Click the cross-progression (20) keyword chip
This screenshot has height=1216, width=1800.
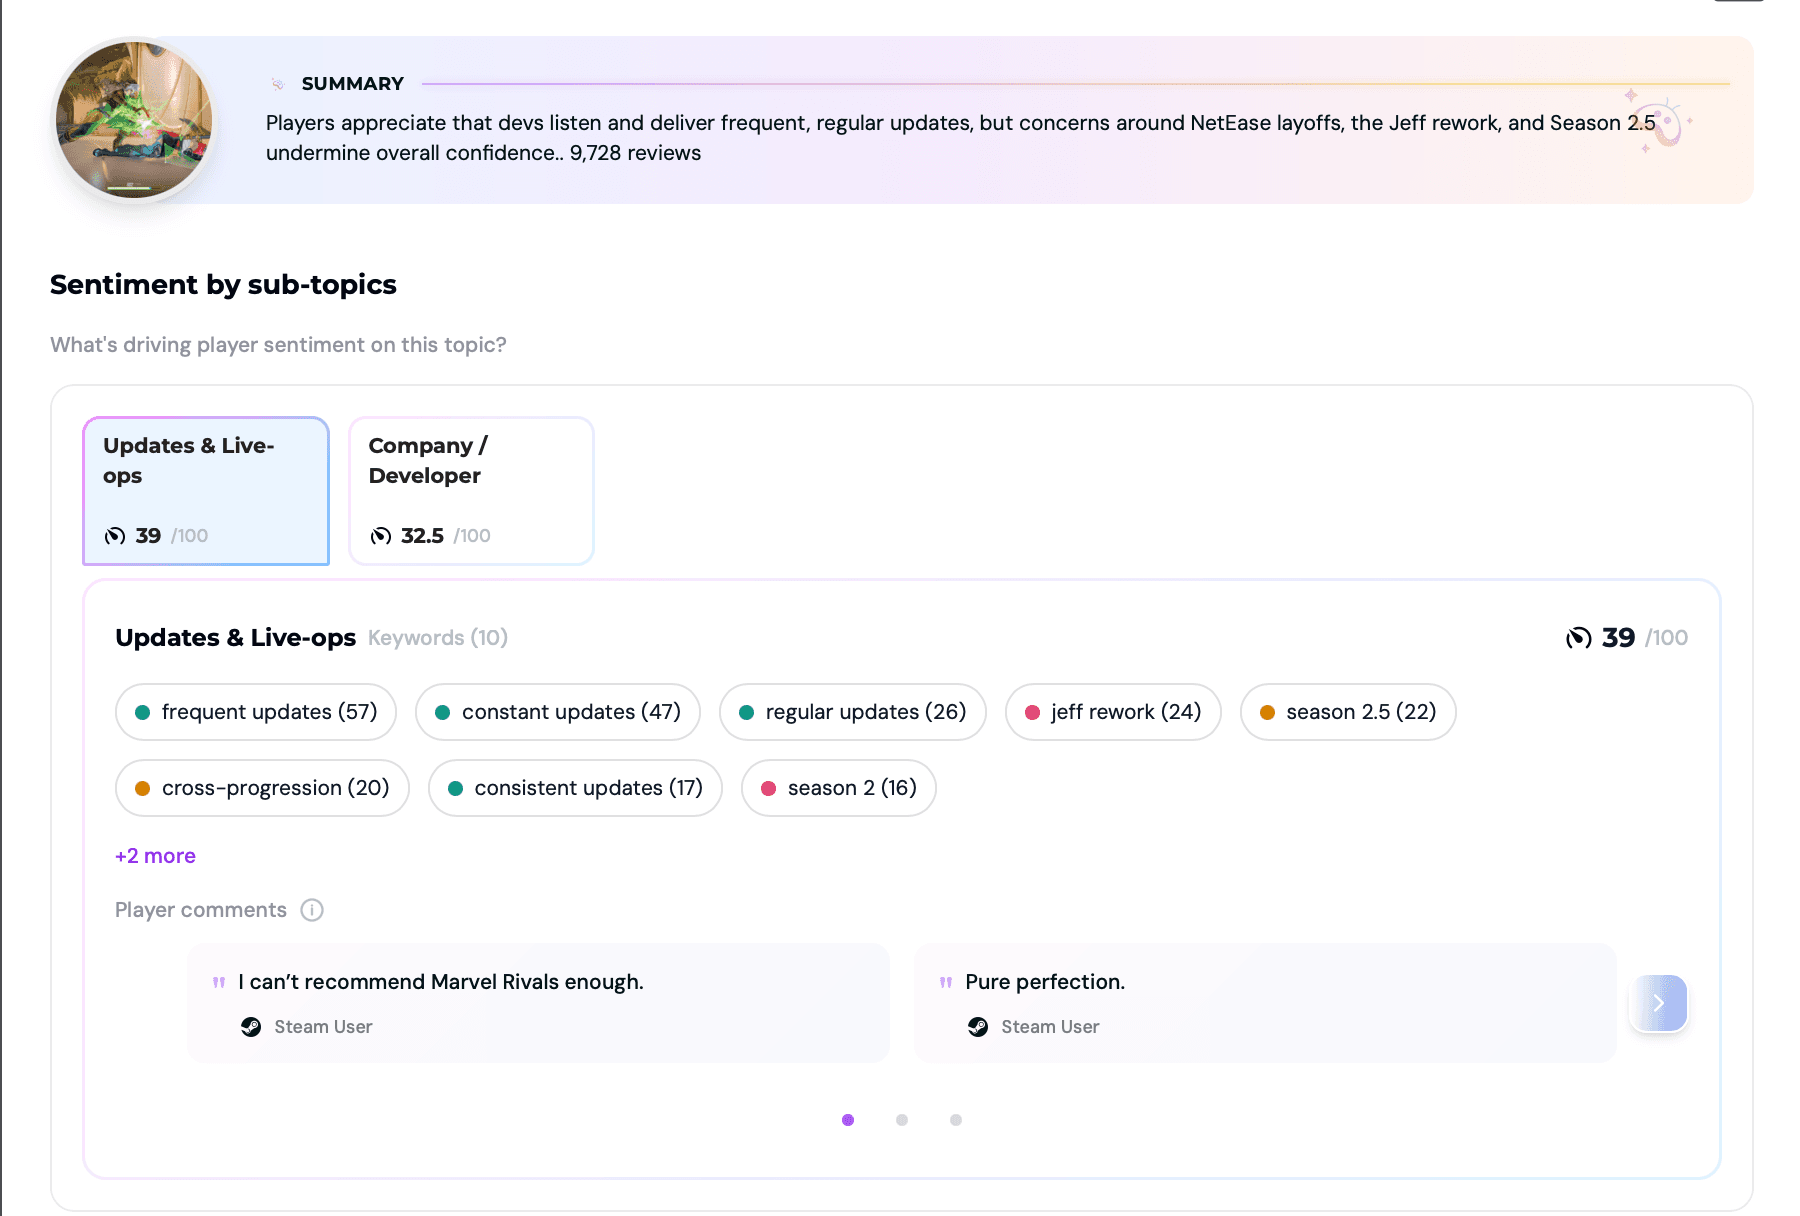[263, 788]
